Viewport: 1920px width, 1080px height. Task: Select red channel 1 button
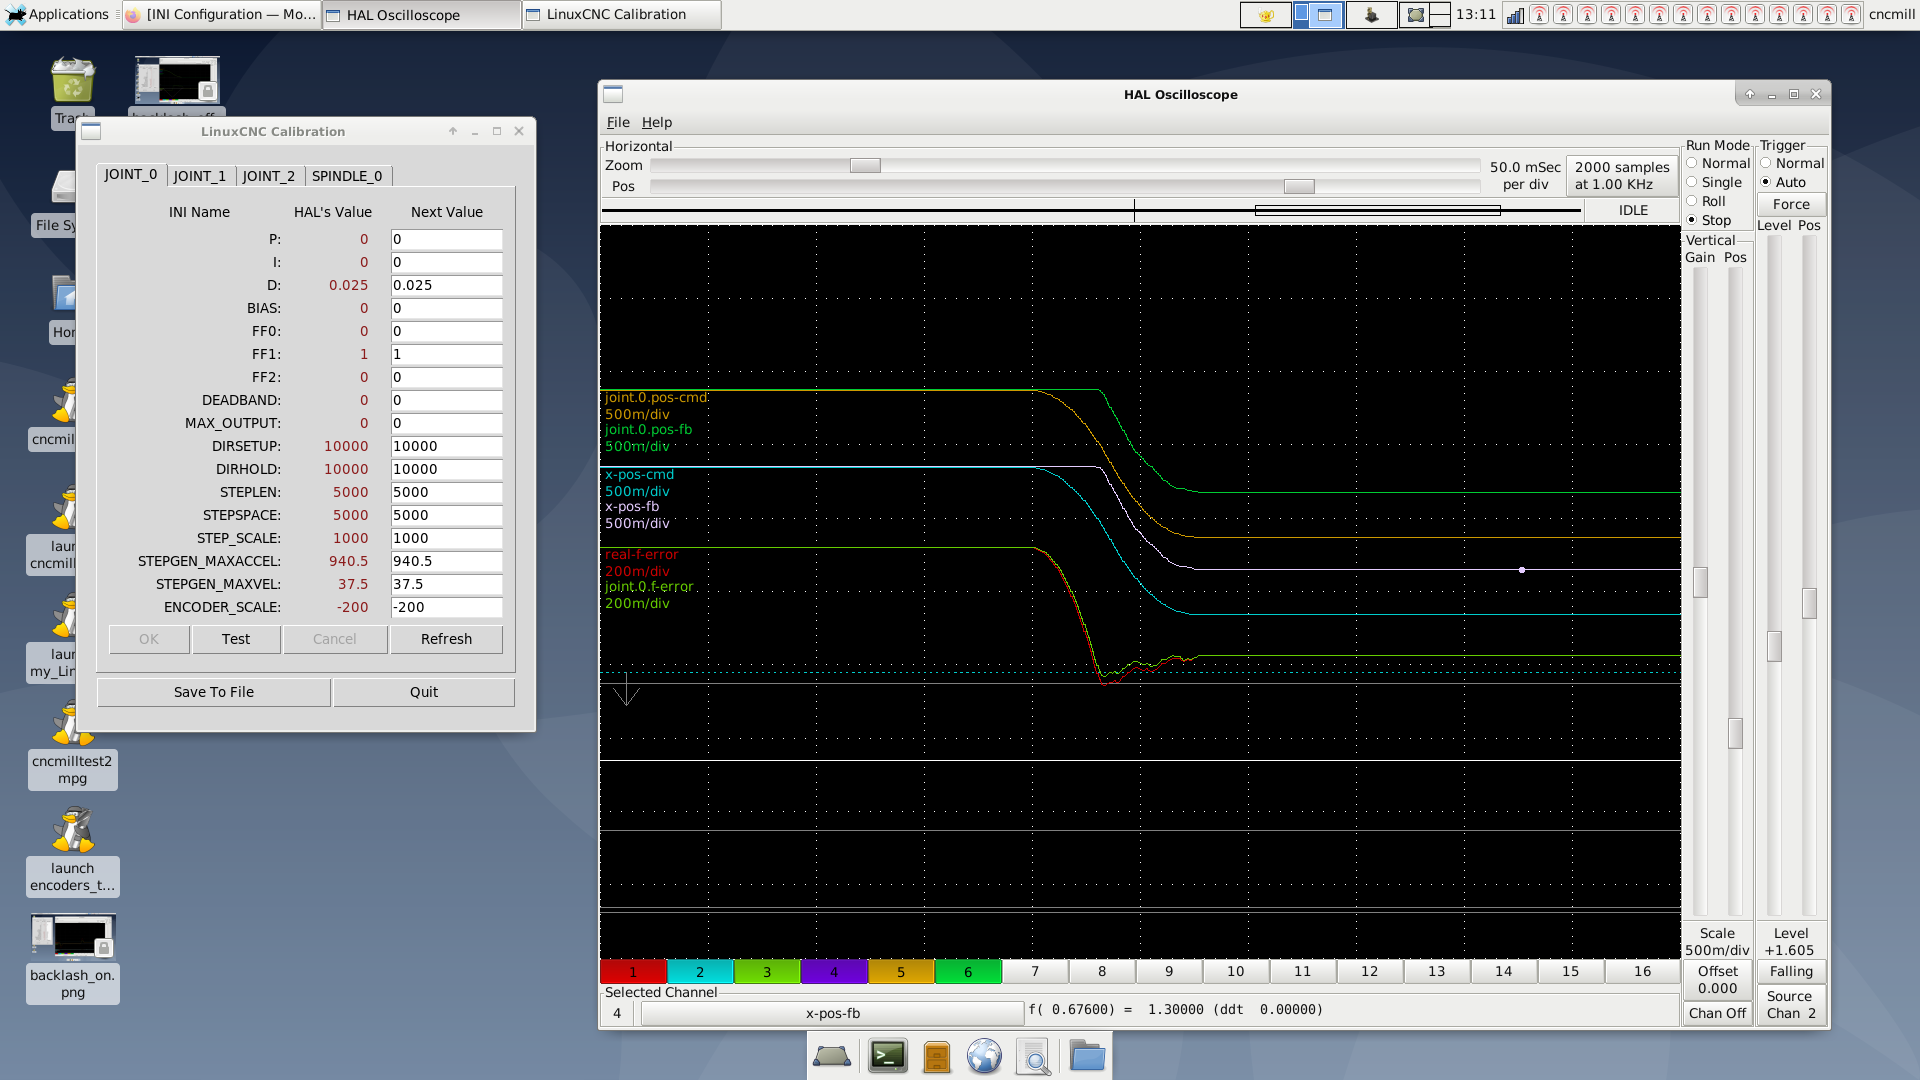point(633,971)
